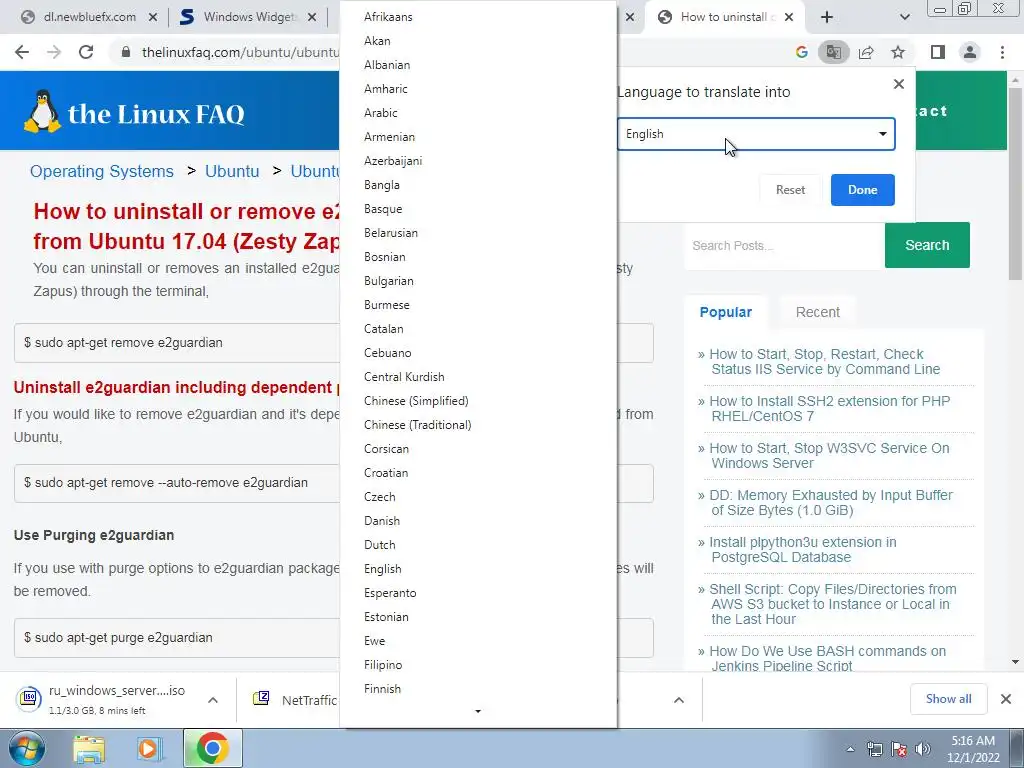1024x768 pixels.
Task: Click the padlock site info icon
Action: (x=126, y=52)
